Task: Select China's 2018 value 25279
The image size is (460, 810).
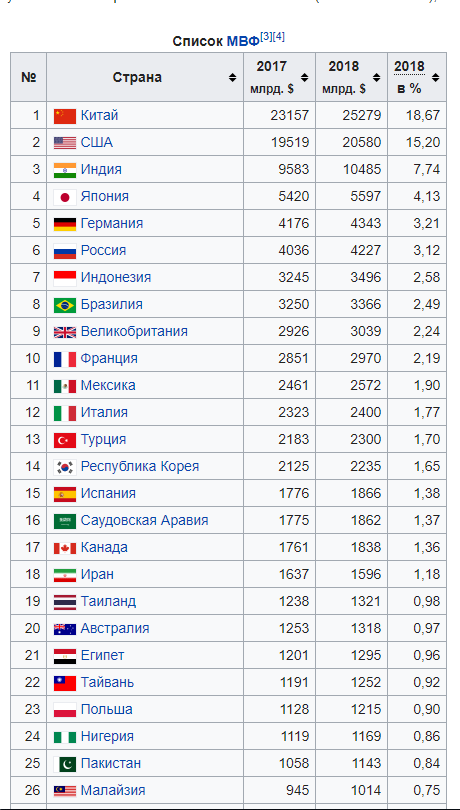Action: [x=361, y=115]
